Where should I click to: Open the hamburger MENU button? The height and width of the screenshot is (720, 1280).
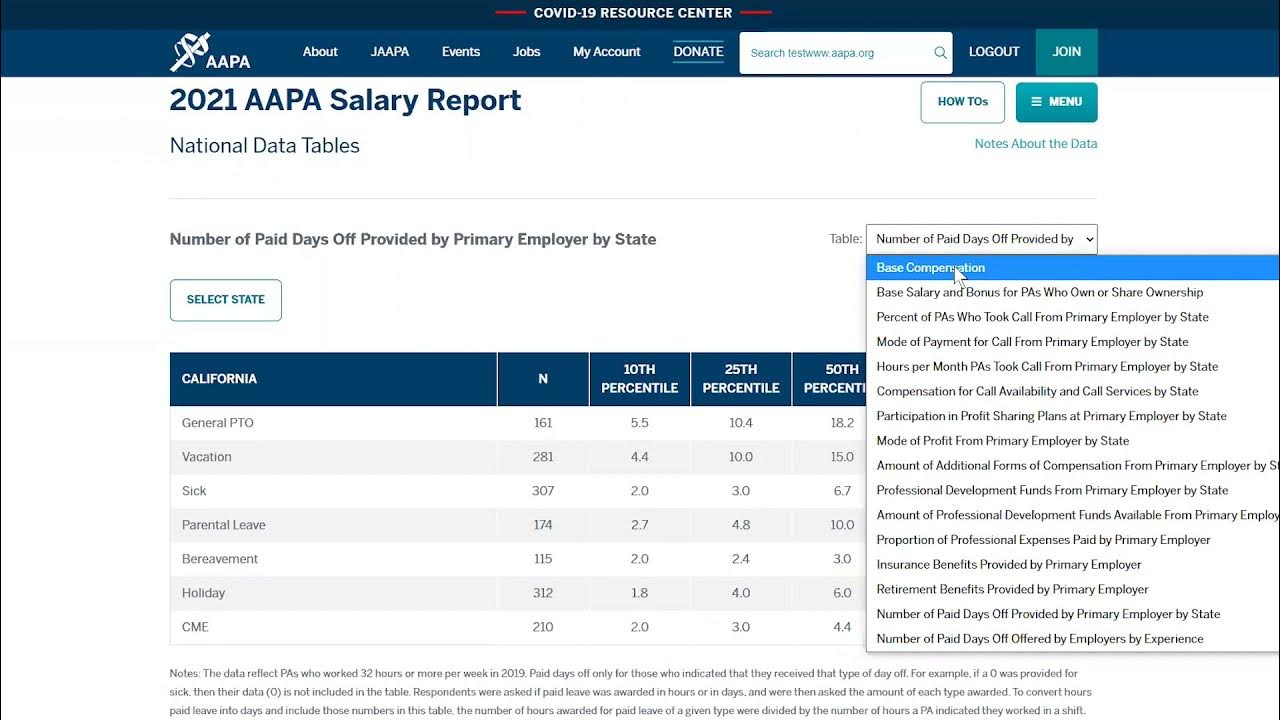tap(1056, 102)
